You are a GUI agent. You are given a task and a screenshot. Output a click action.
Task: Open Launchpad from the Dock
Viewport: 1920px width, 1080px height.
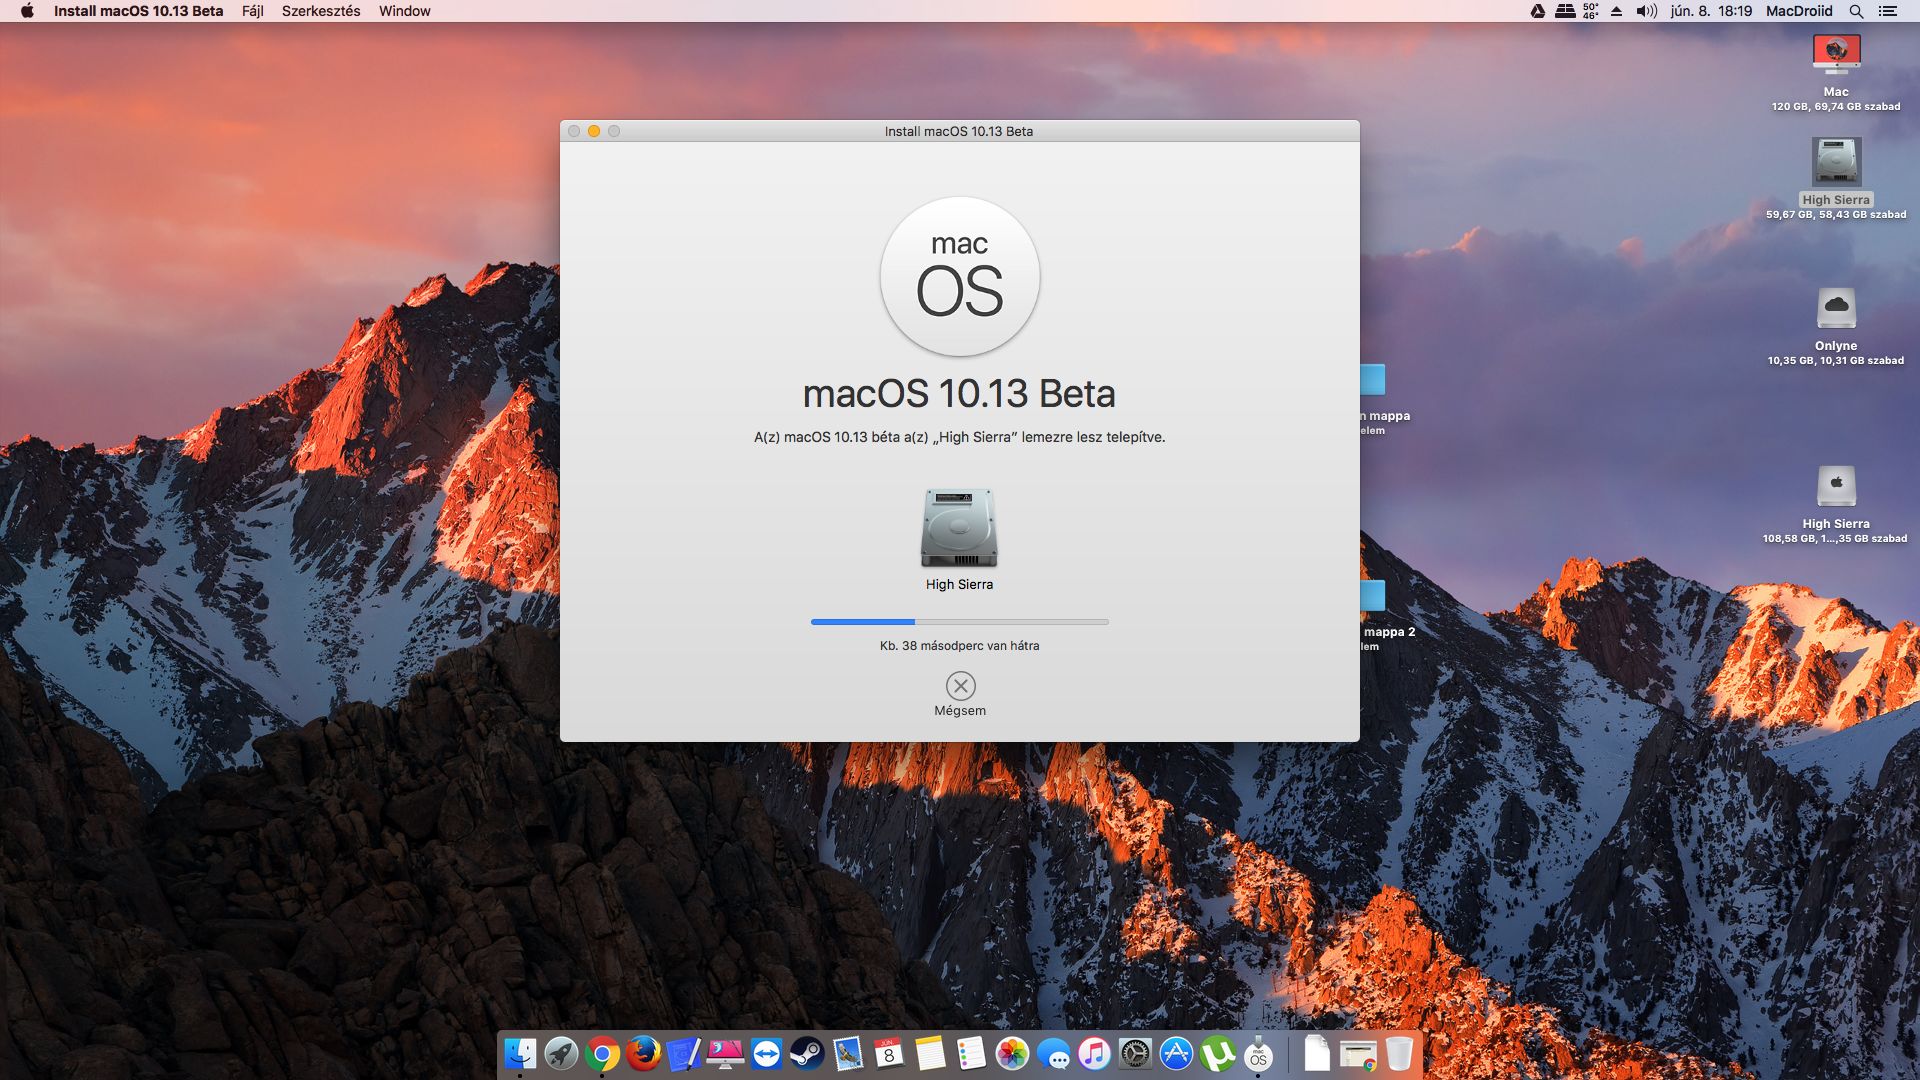(x=561, y=1053)
